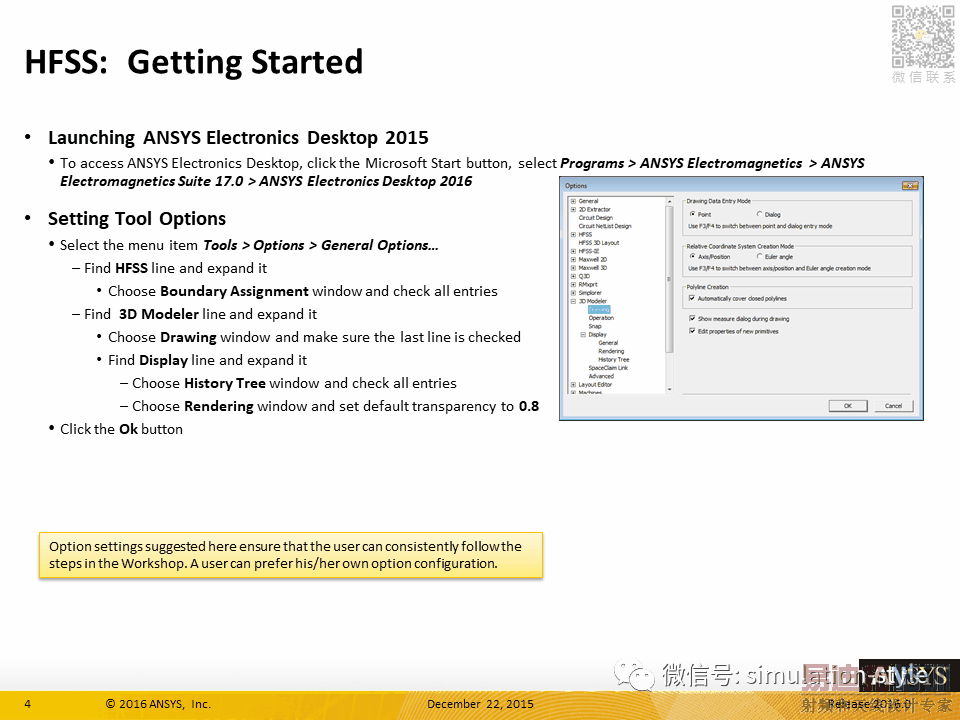Image resolution: width=960 pixels, height=720 pixels.
Task: Click the slide number 4 in footer
Action: pos(28,704)
